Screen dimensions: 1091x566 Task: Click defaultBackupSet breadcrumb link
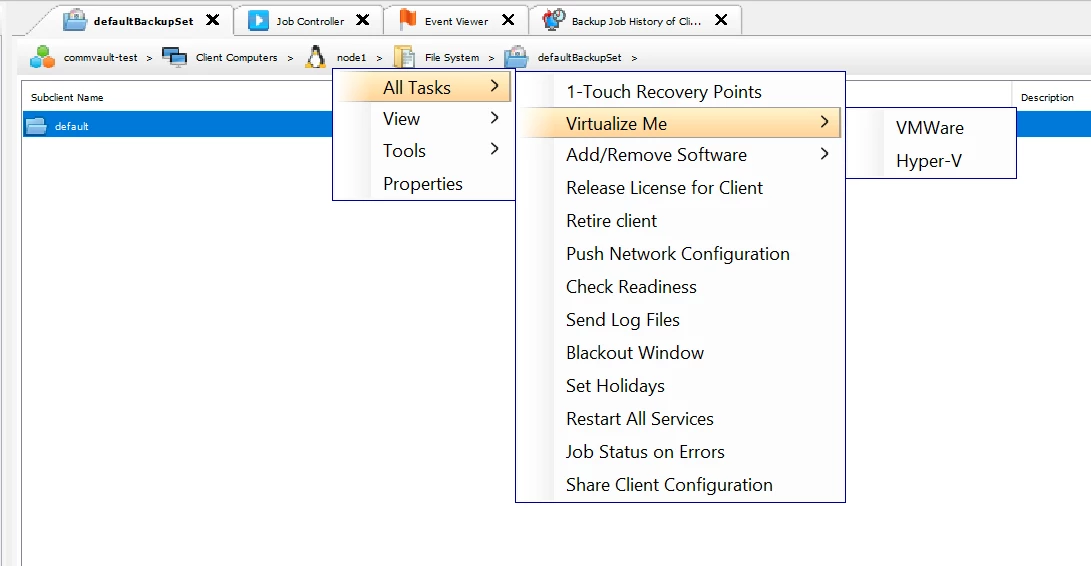coord(580,58)
